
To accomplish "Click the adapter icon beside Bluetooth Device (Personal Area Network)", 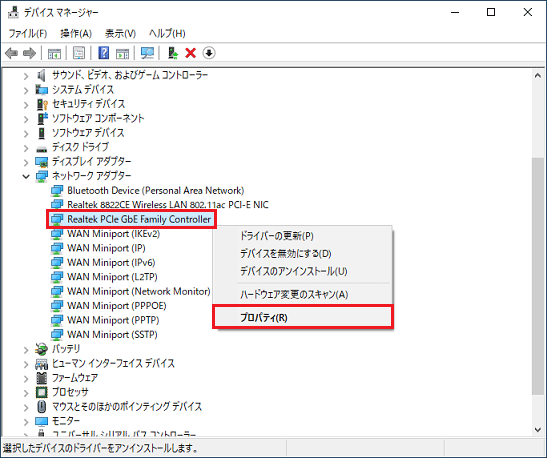I will tap(57, 190).
